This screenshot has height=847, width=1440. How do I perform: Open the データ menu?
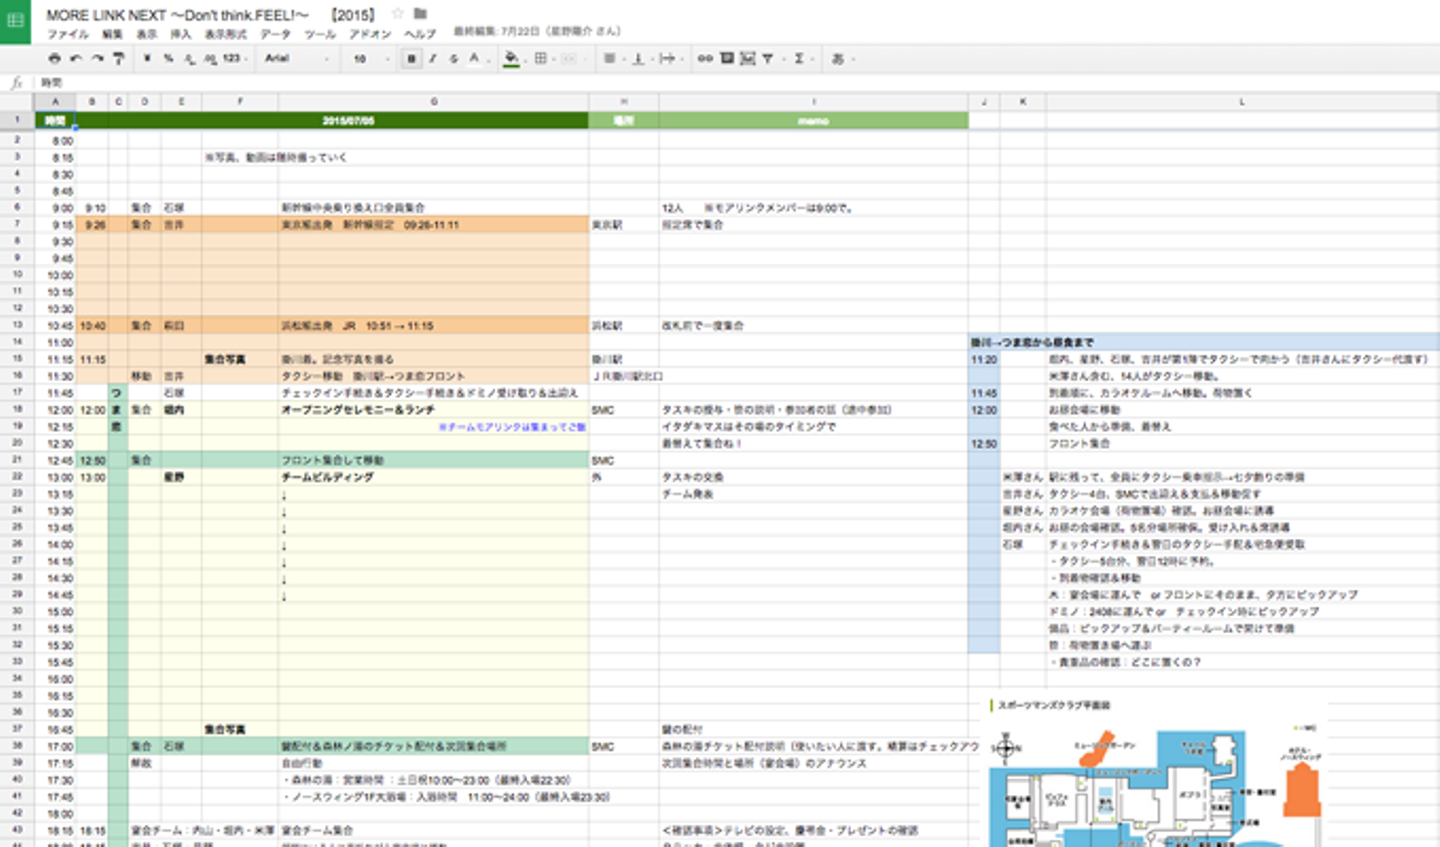tap(275, 34)
